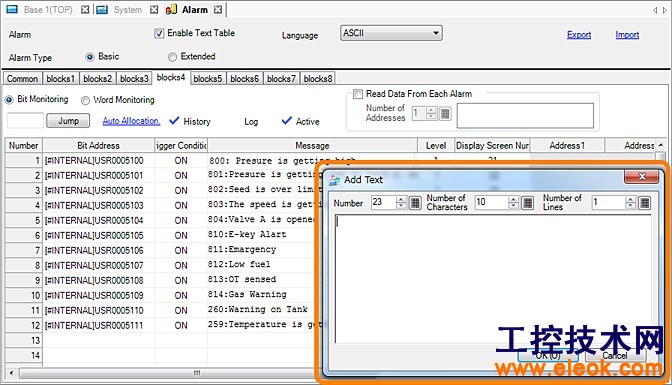
Task: Select Bit Monitoring option
Action: click(9, 99)
